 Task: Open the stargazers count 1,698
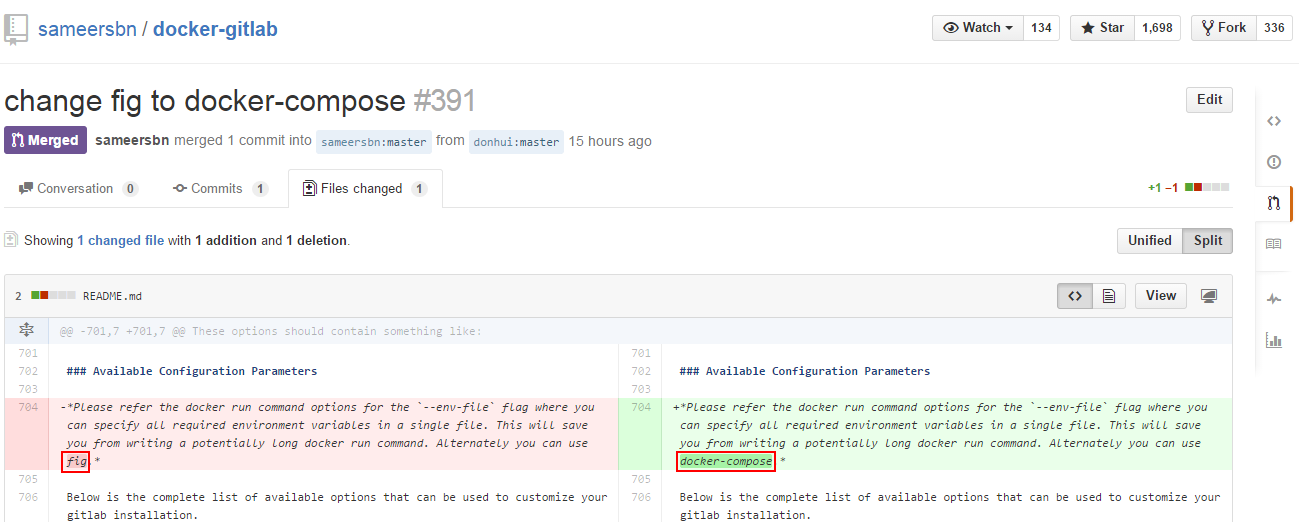pyautogui.click(x=1157, y=28)
